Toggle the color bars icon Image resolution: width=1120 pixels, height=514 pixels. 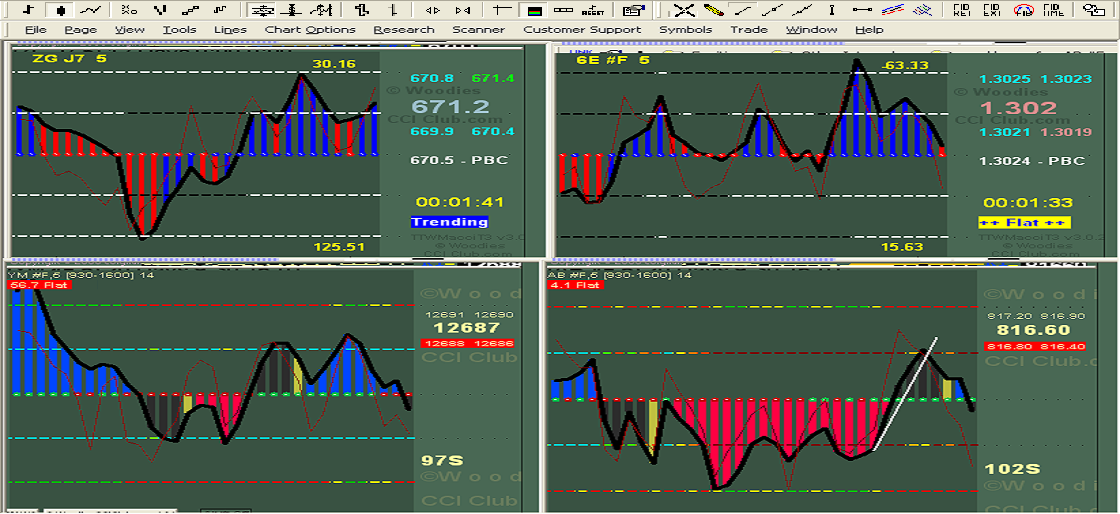click(x=533, y=10)
